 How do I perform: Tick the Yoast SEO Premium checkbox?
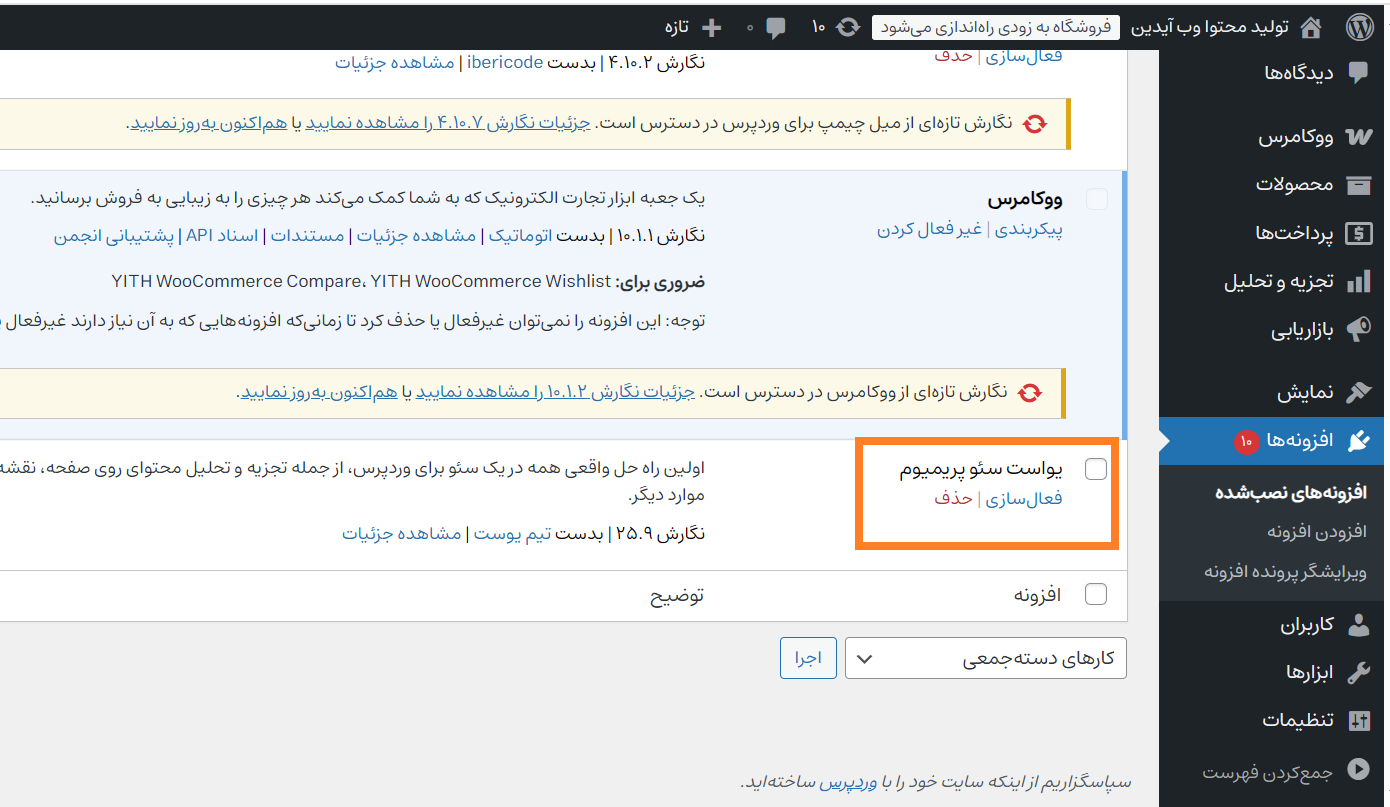1096,469
